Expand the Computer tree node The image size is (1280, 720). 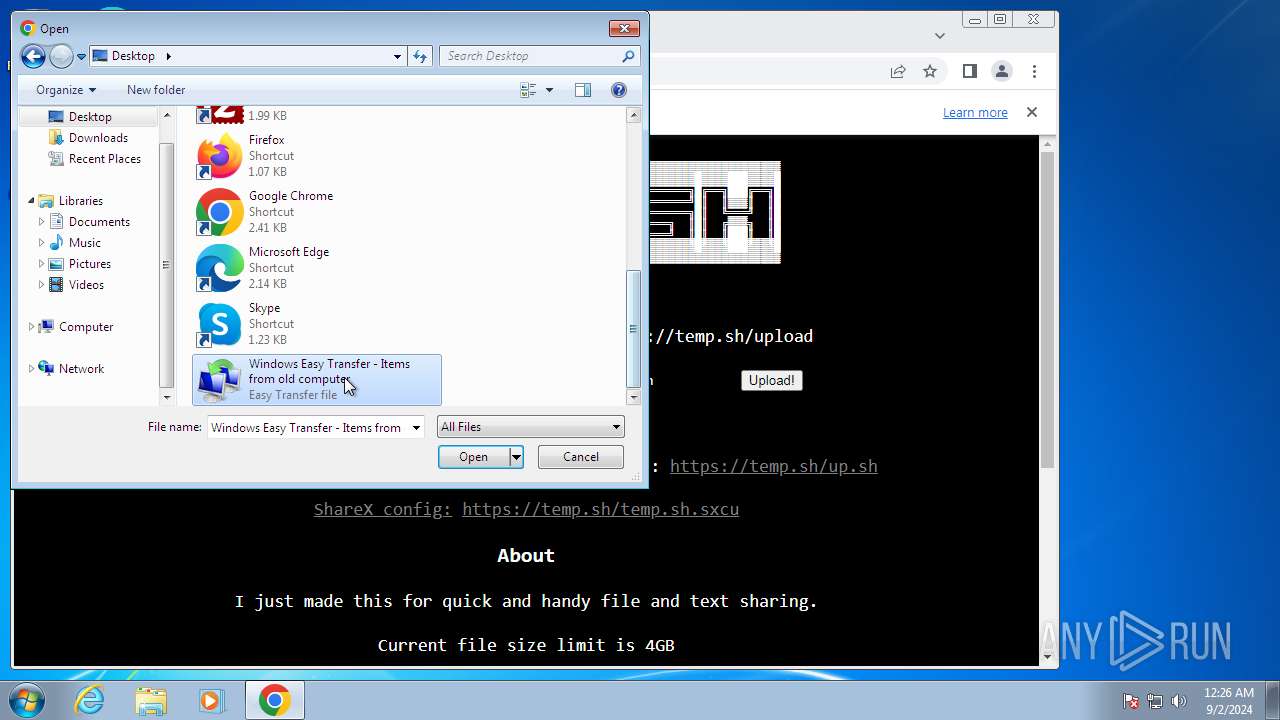pos(31,327)
